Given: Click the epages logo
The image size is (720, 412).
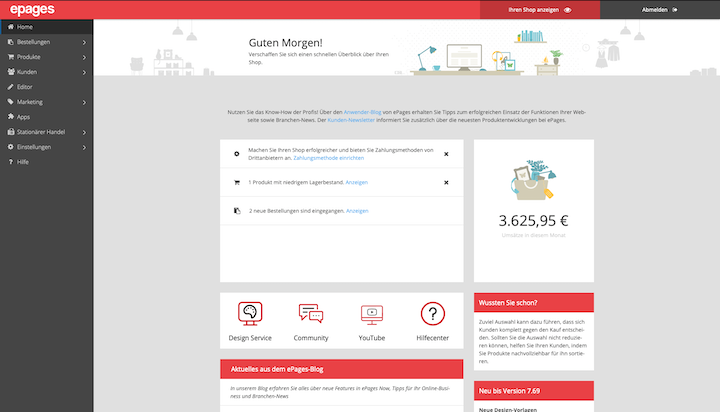Looking at the screenshot, I should (x=33, y=9).
